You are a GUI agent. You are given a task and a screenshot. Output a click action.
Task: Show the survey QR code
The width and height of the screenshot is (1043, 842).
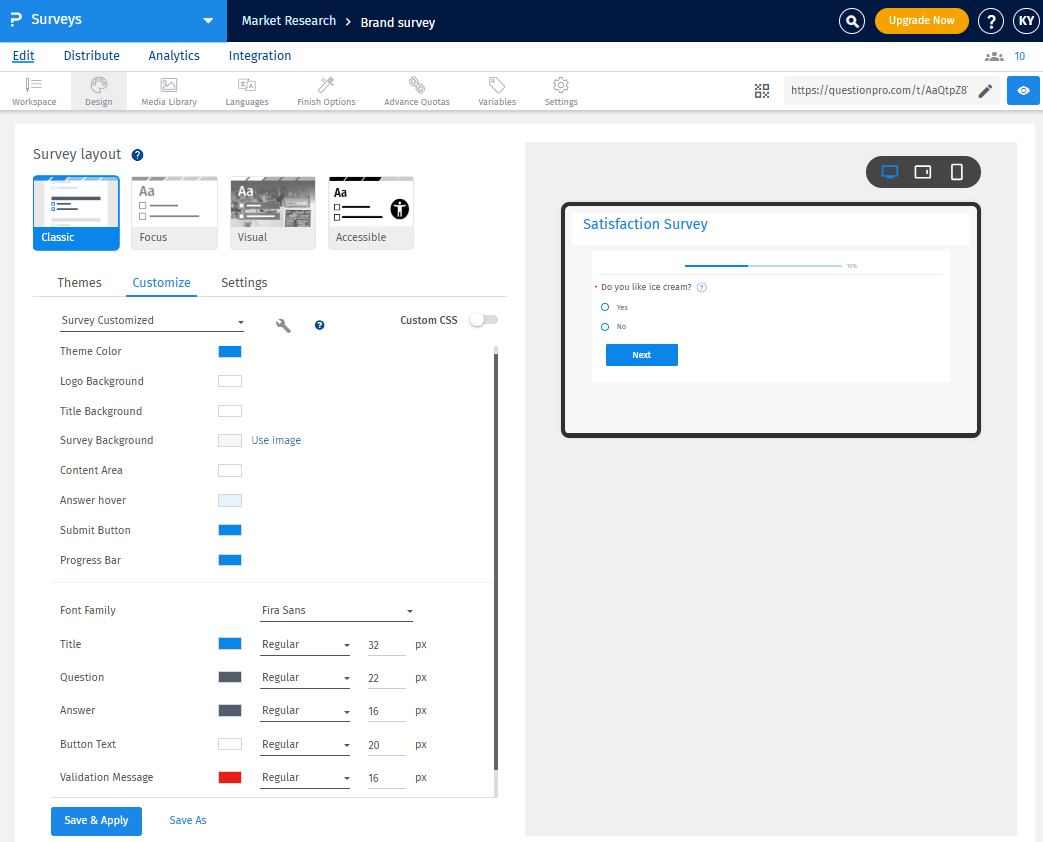coord(762,90)
